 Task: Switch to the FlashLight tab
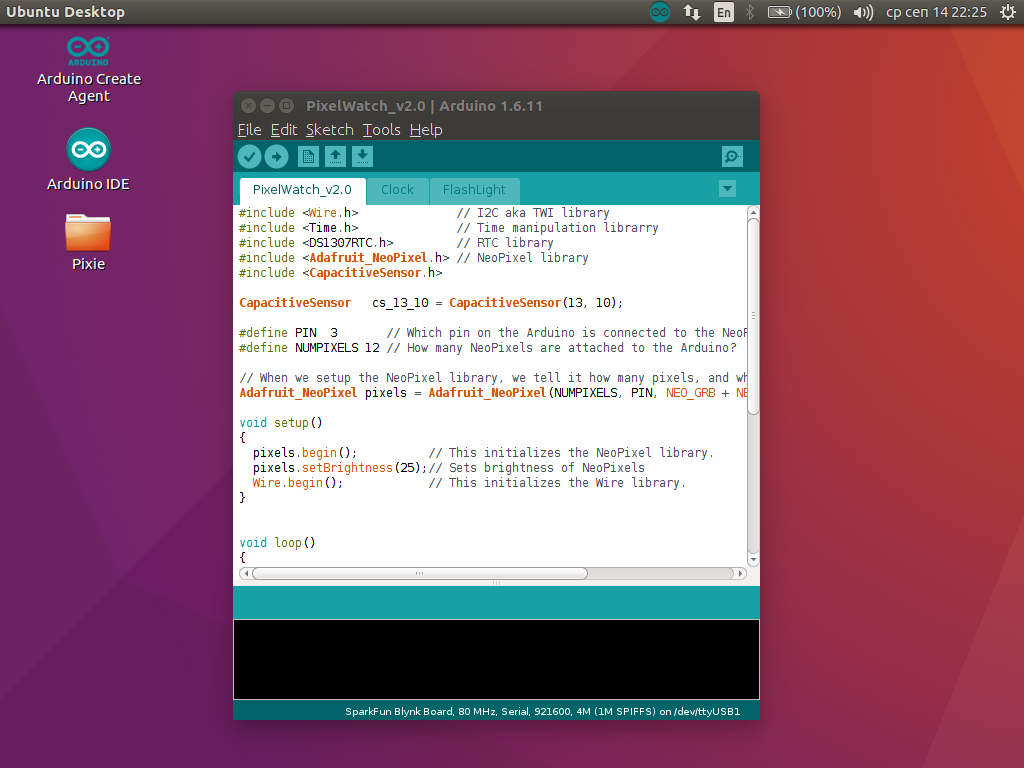(474, 189)
